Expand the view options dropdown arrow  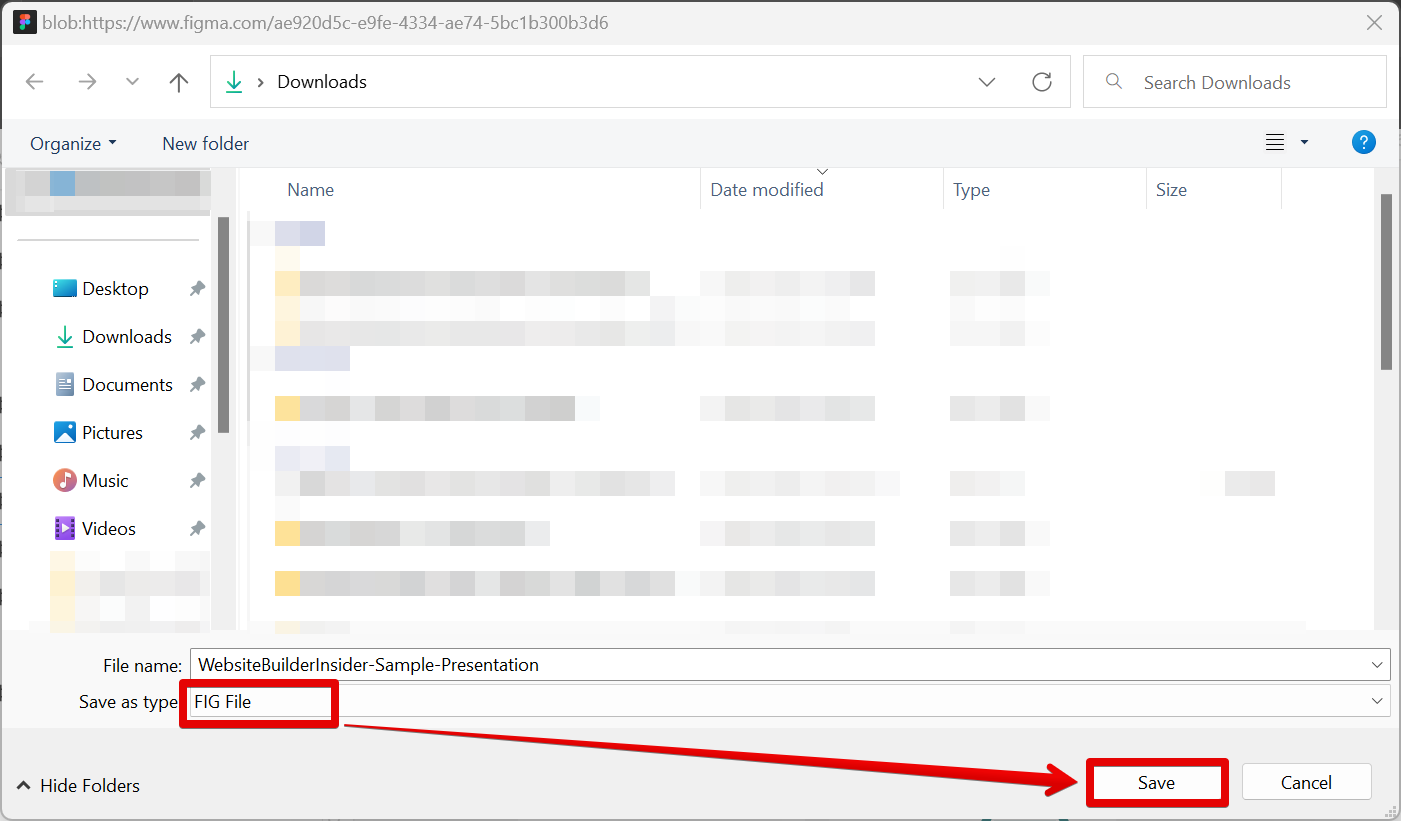click(x=1304, y=143)
